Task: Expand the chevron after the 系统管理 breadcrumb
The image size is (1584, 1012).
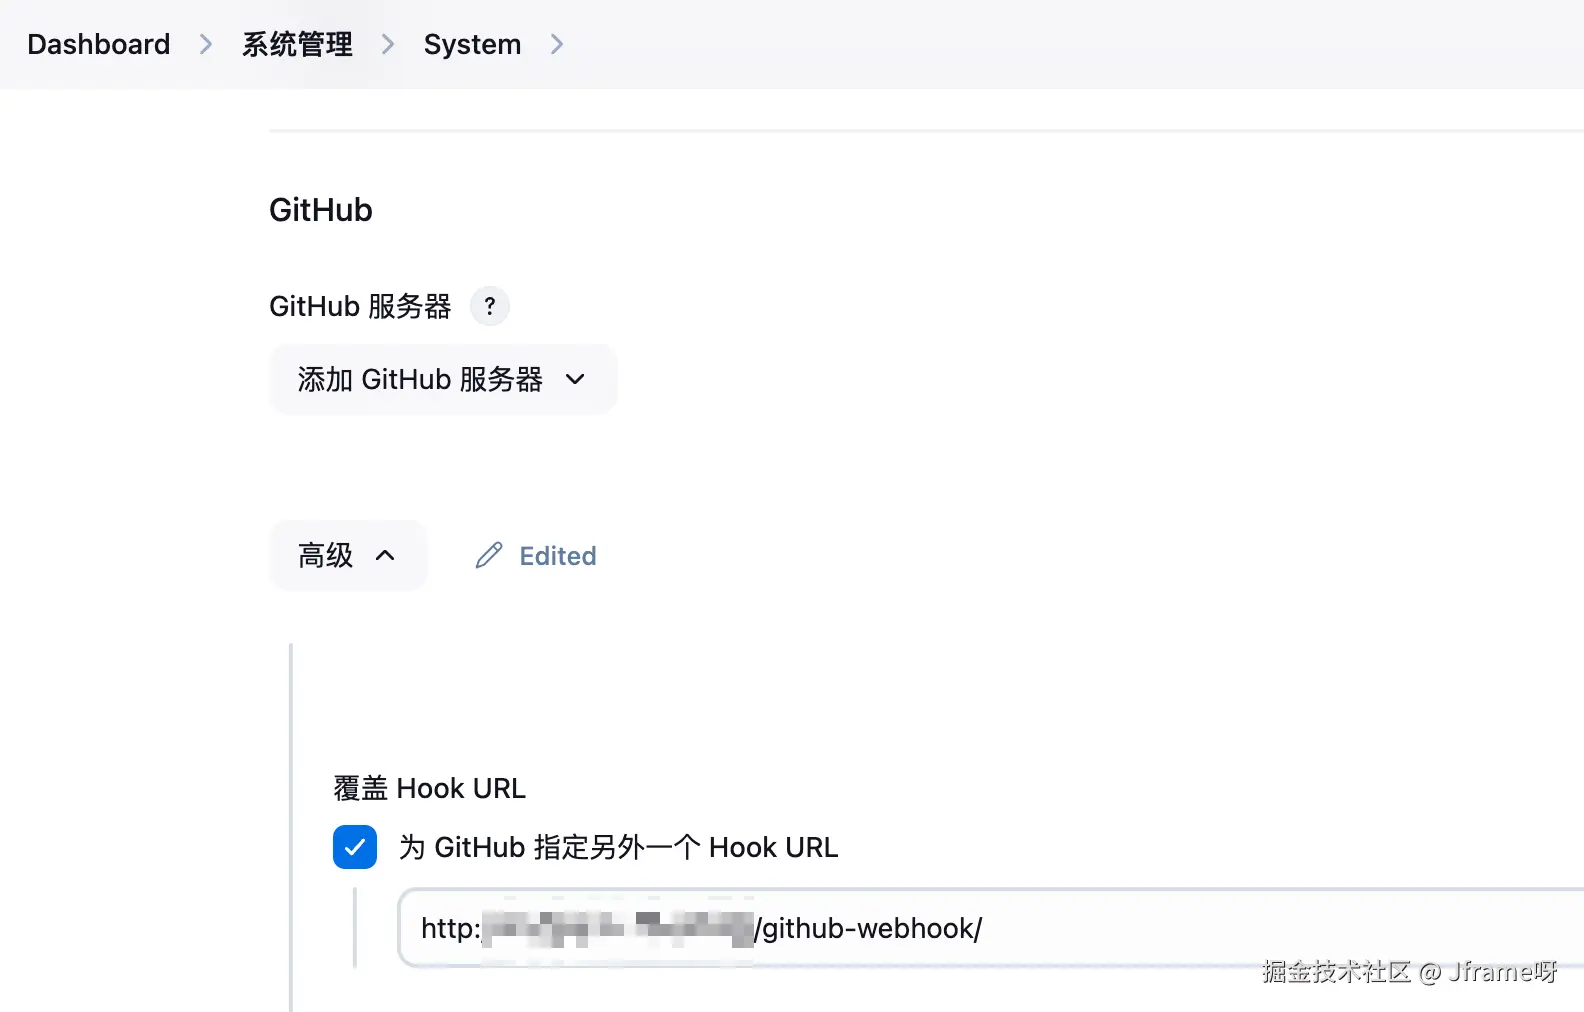Action: pos(388,44)
